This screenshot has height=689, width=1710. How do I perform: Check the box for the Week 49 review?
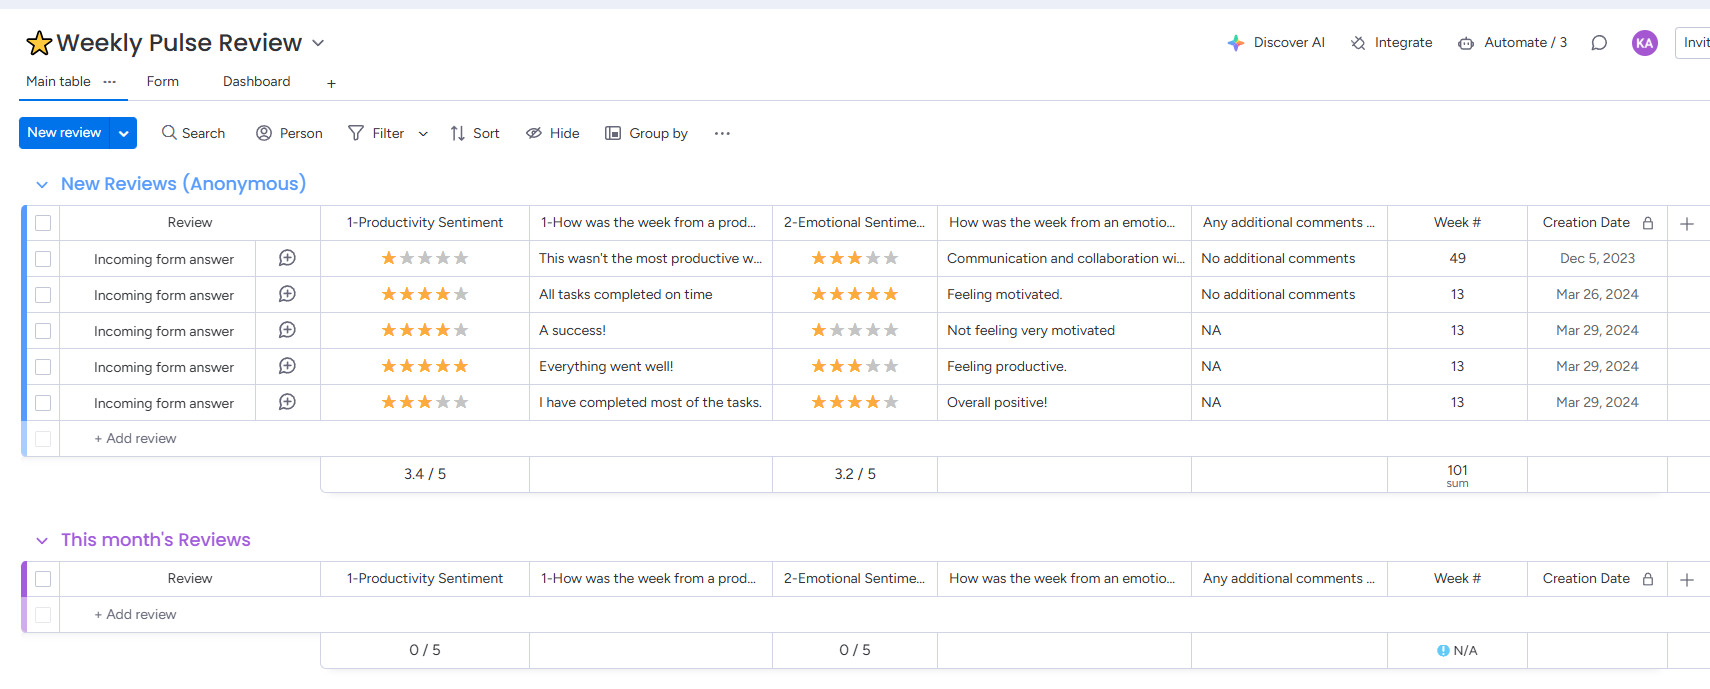(43, 259)
